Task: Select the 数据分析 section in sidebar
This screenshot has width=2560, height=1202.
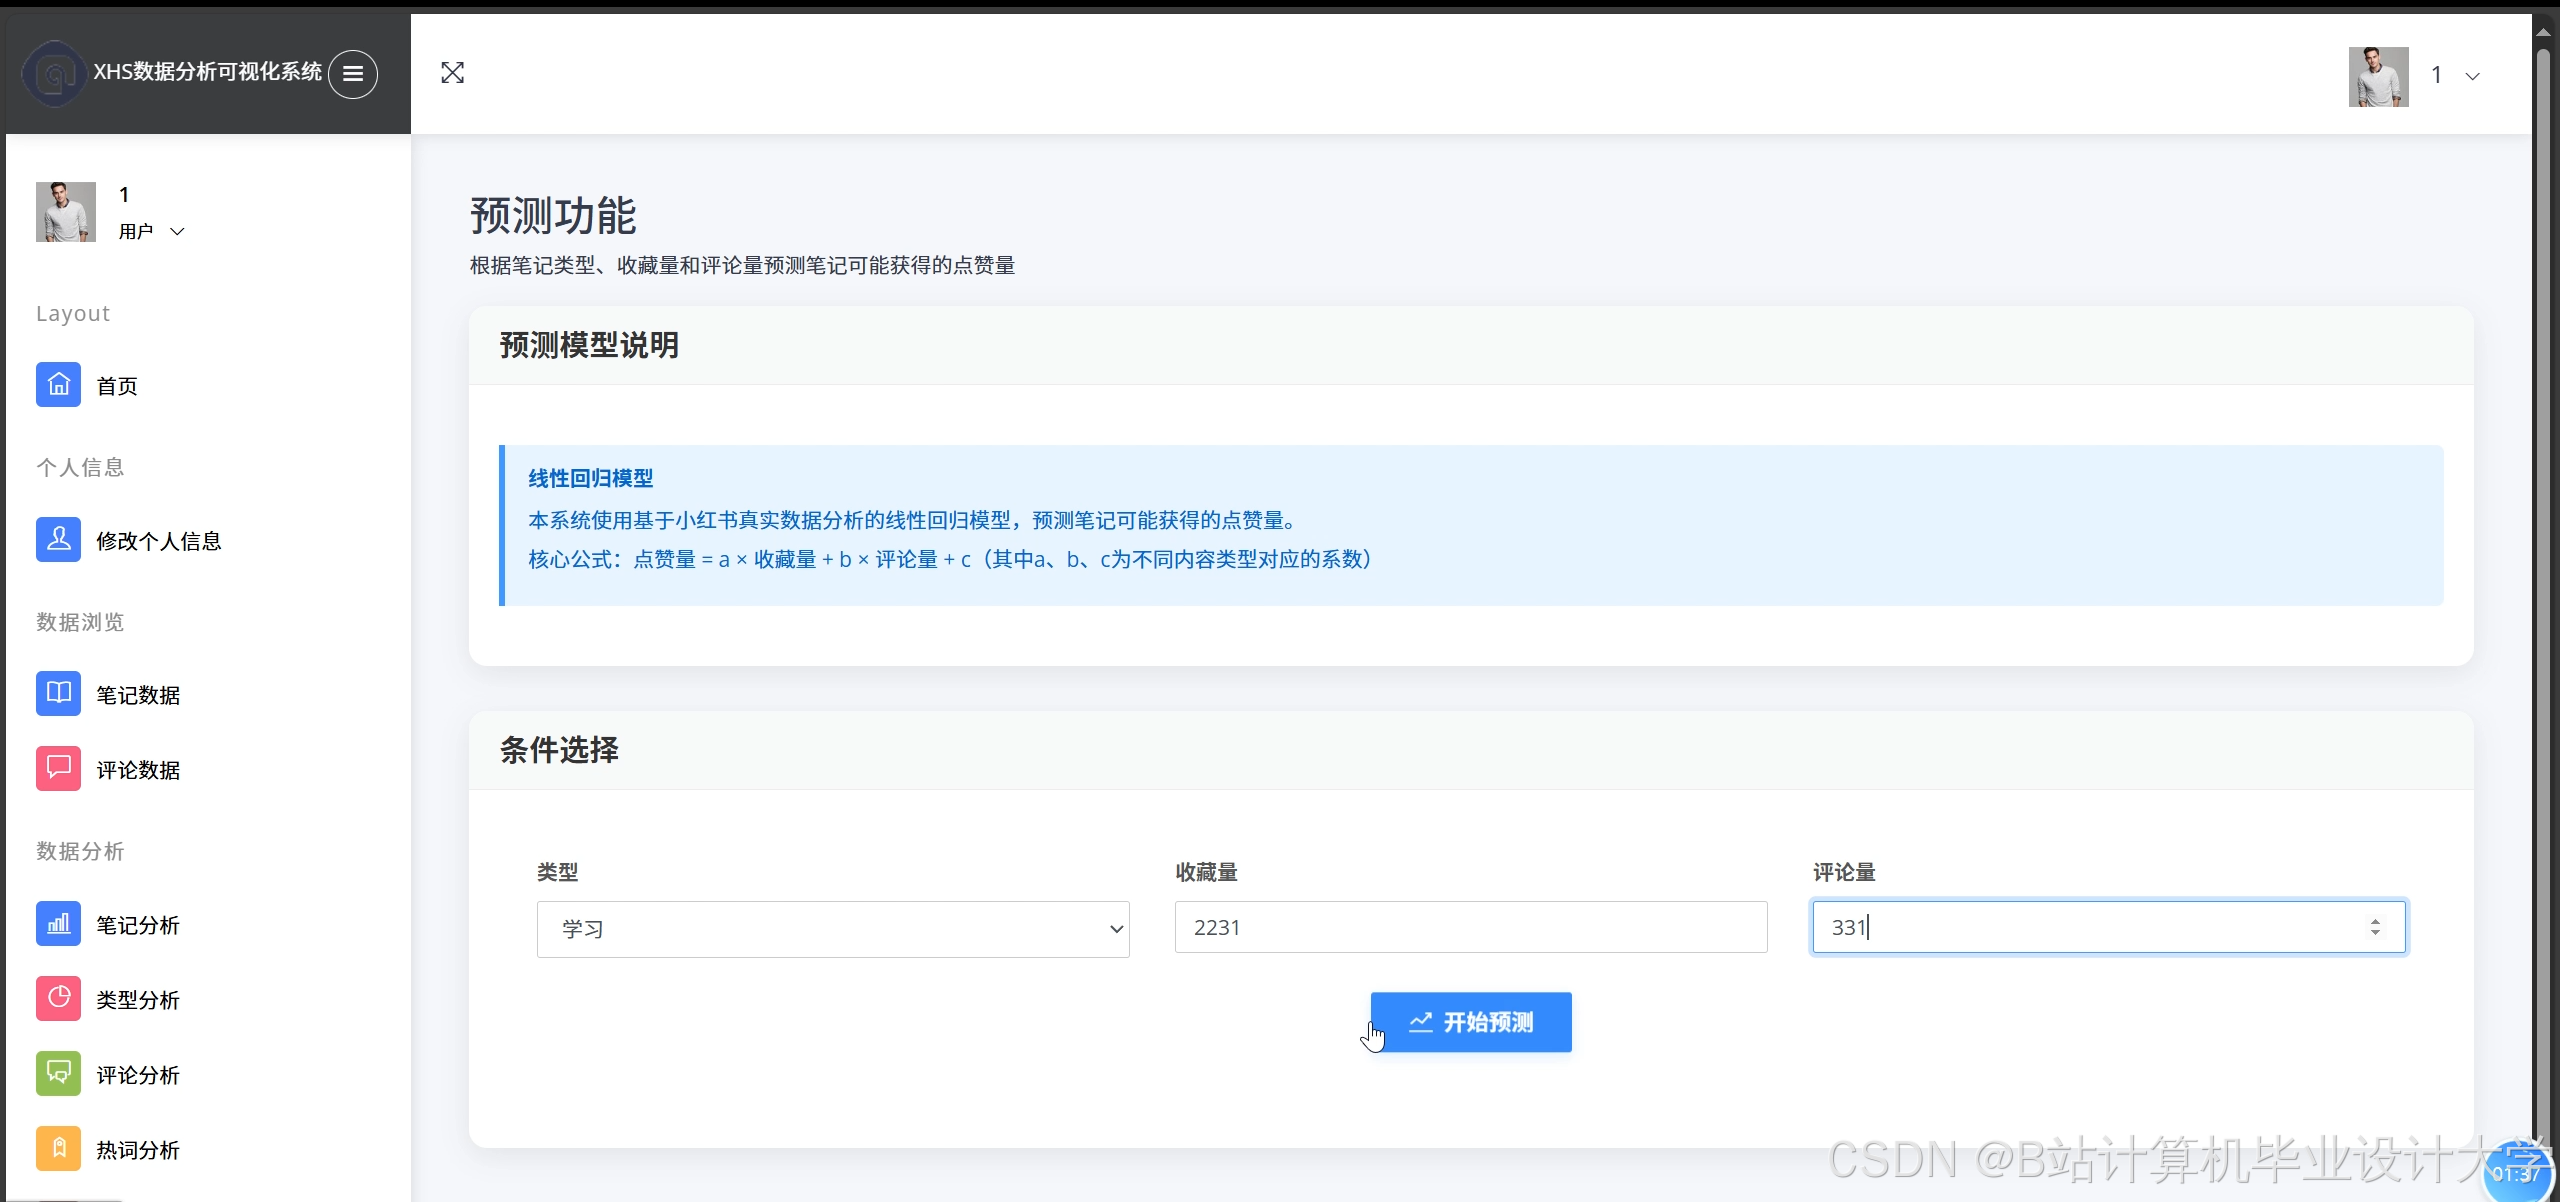Action: click(x=79, y=851)
